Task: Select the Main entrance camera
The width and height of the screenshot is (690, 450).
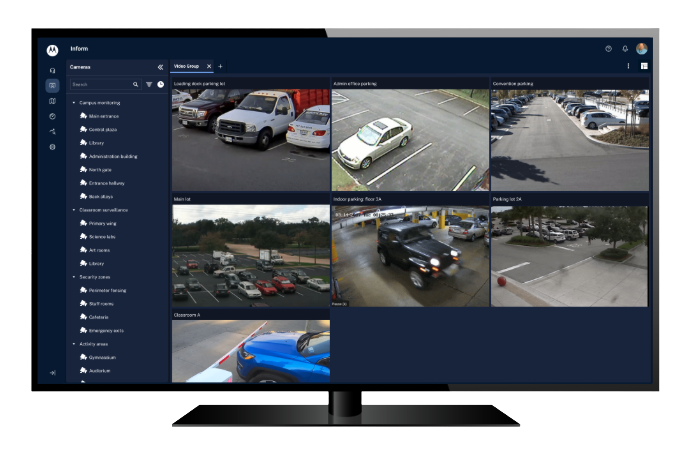Action: (101, 116)
